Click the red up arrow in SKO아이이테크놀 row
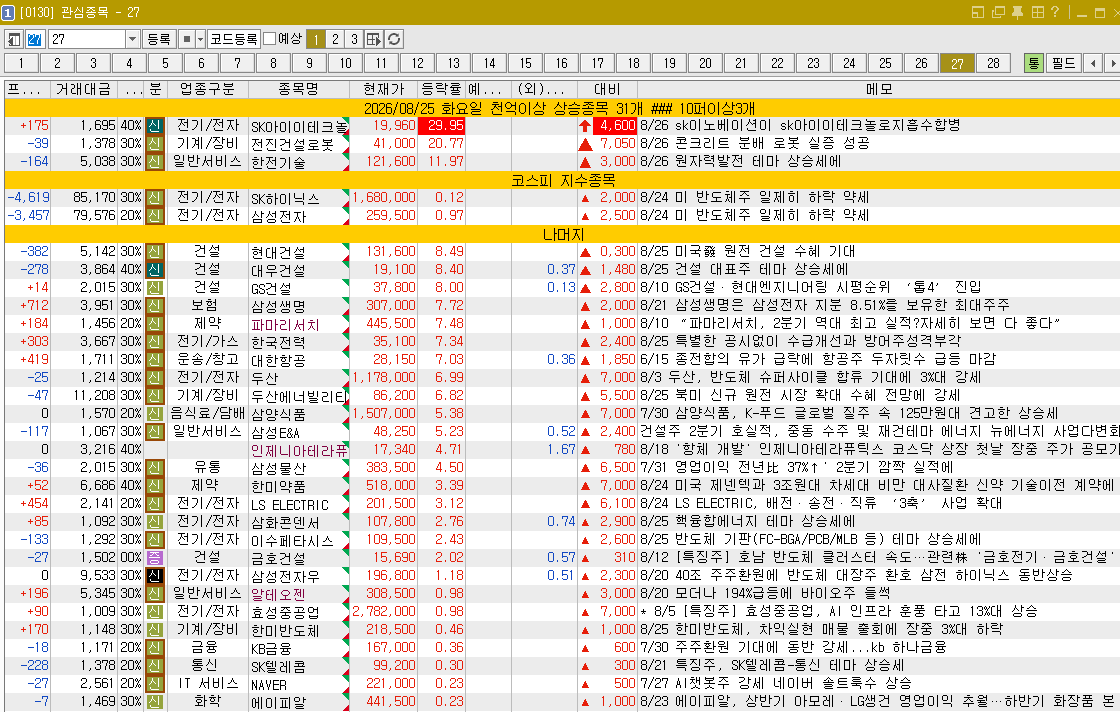1120x712 pixels. [x=586, y=126]
